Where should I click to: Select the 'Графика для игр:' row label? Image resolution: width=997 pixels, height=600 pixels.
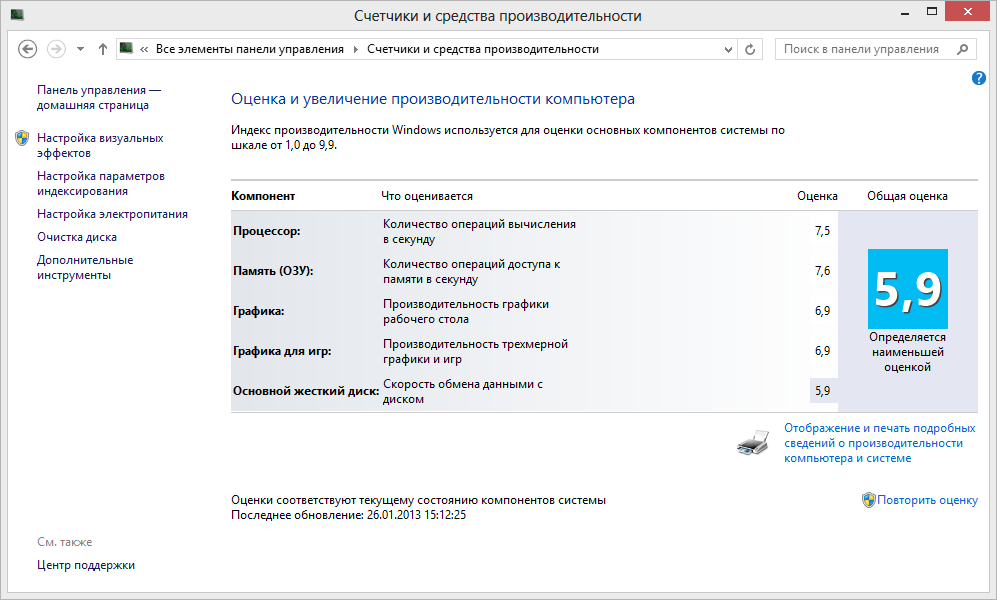tap(282, 351)
